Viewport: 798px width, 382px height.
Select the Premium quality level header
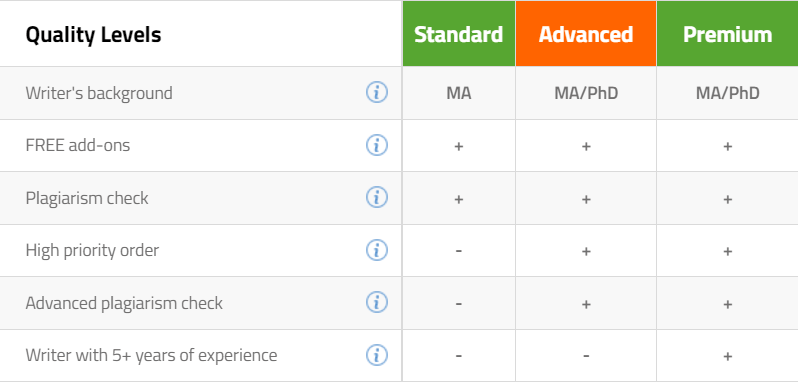727,34
